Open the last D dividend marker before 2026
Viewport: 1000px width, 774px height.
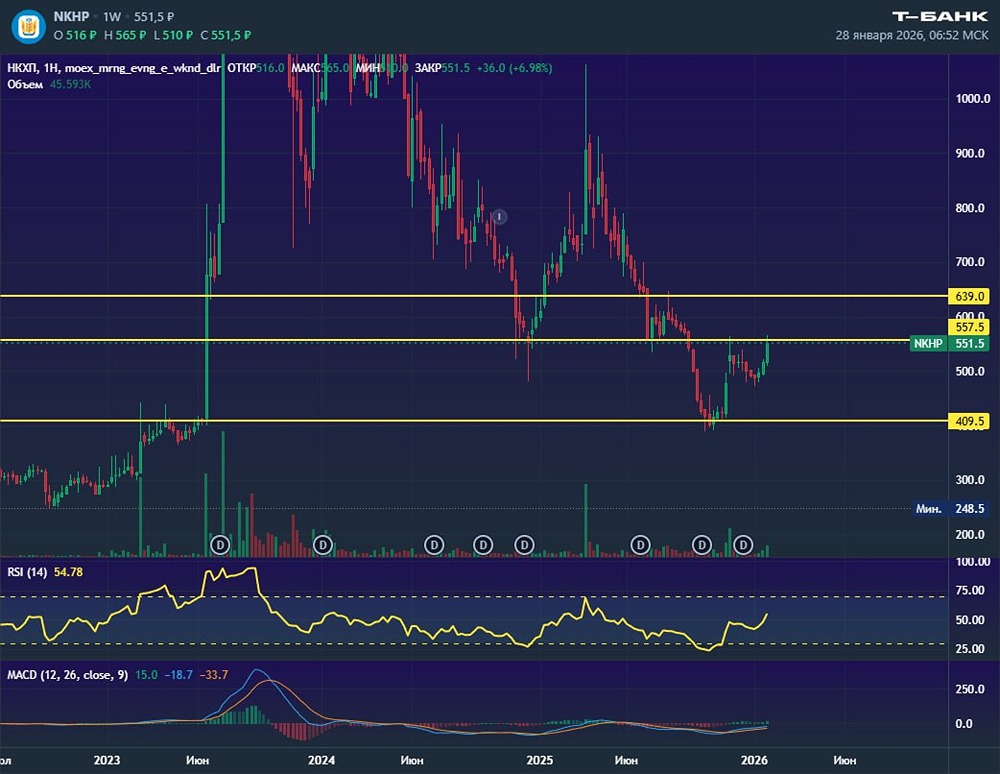[743, 545]
